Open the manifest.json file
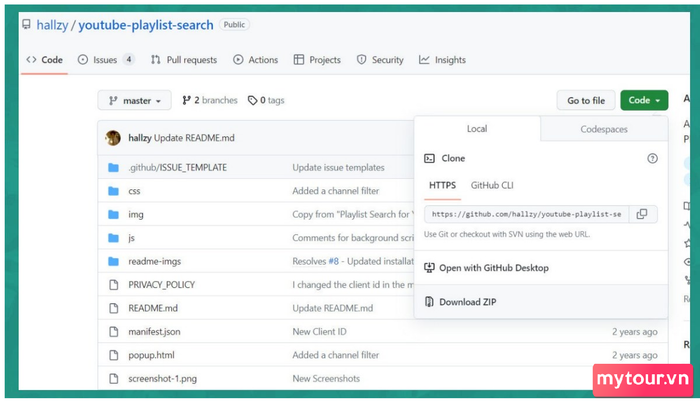700x405 pixels. (154, 332)
